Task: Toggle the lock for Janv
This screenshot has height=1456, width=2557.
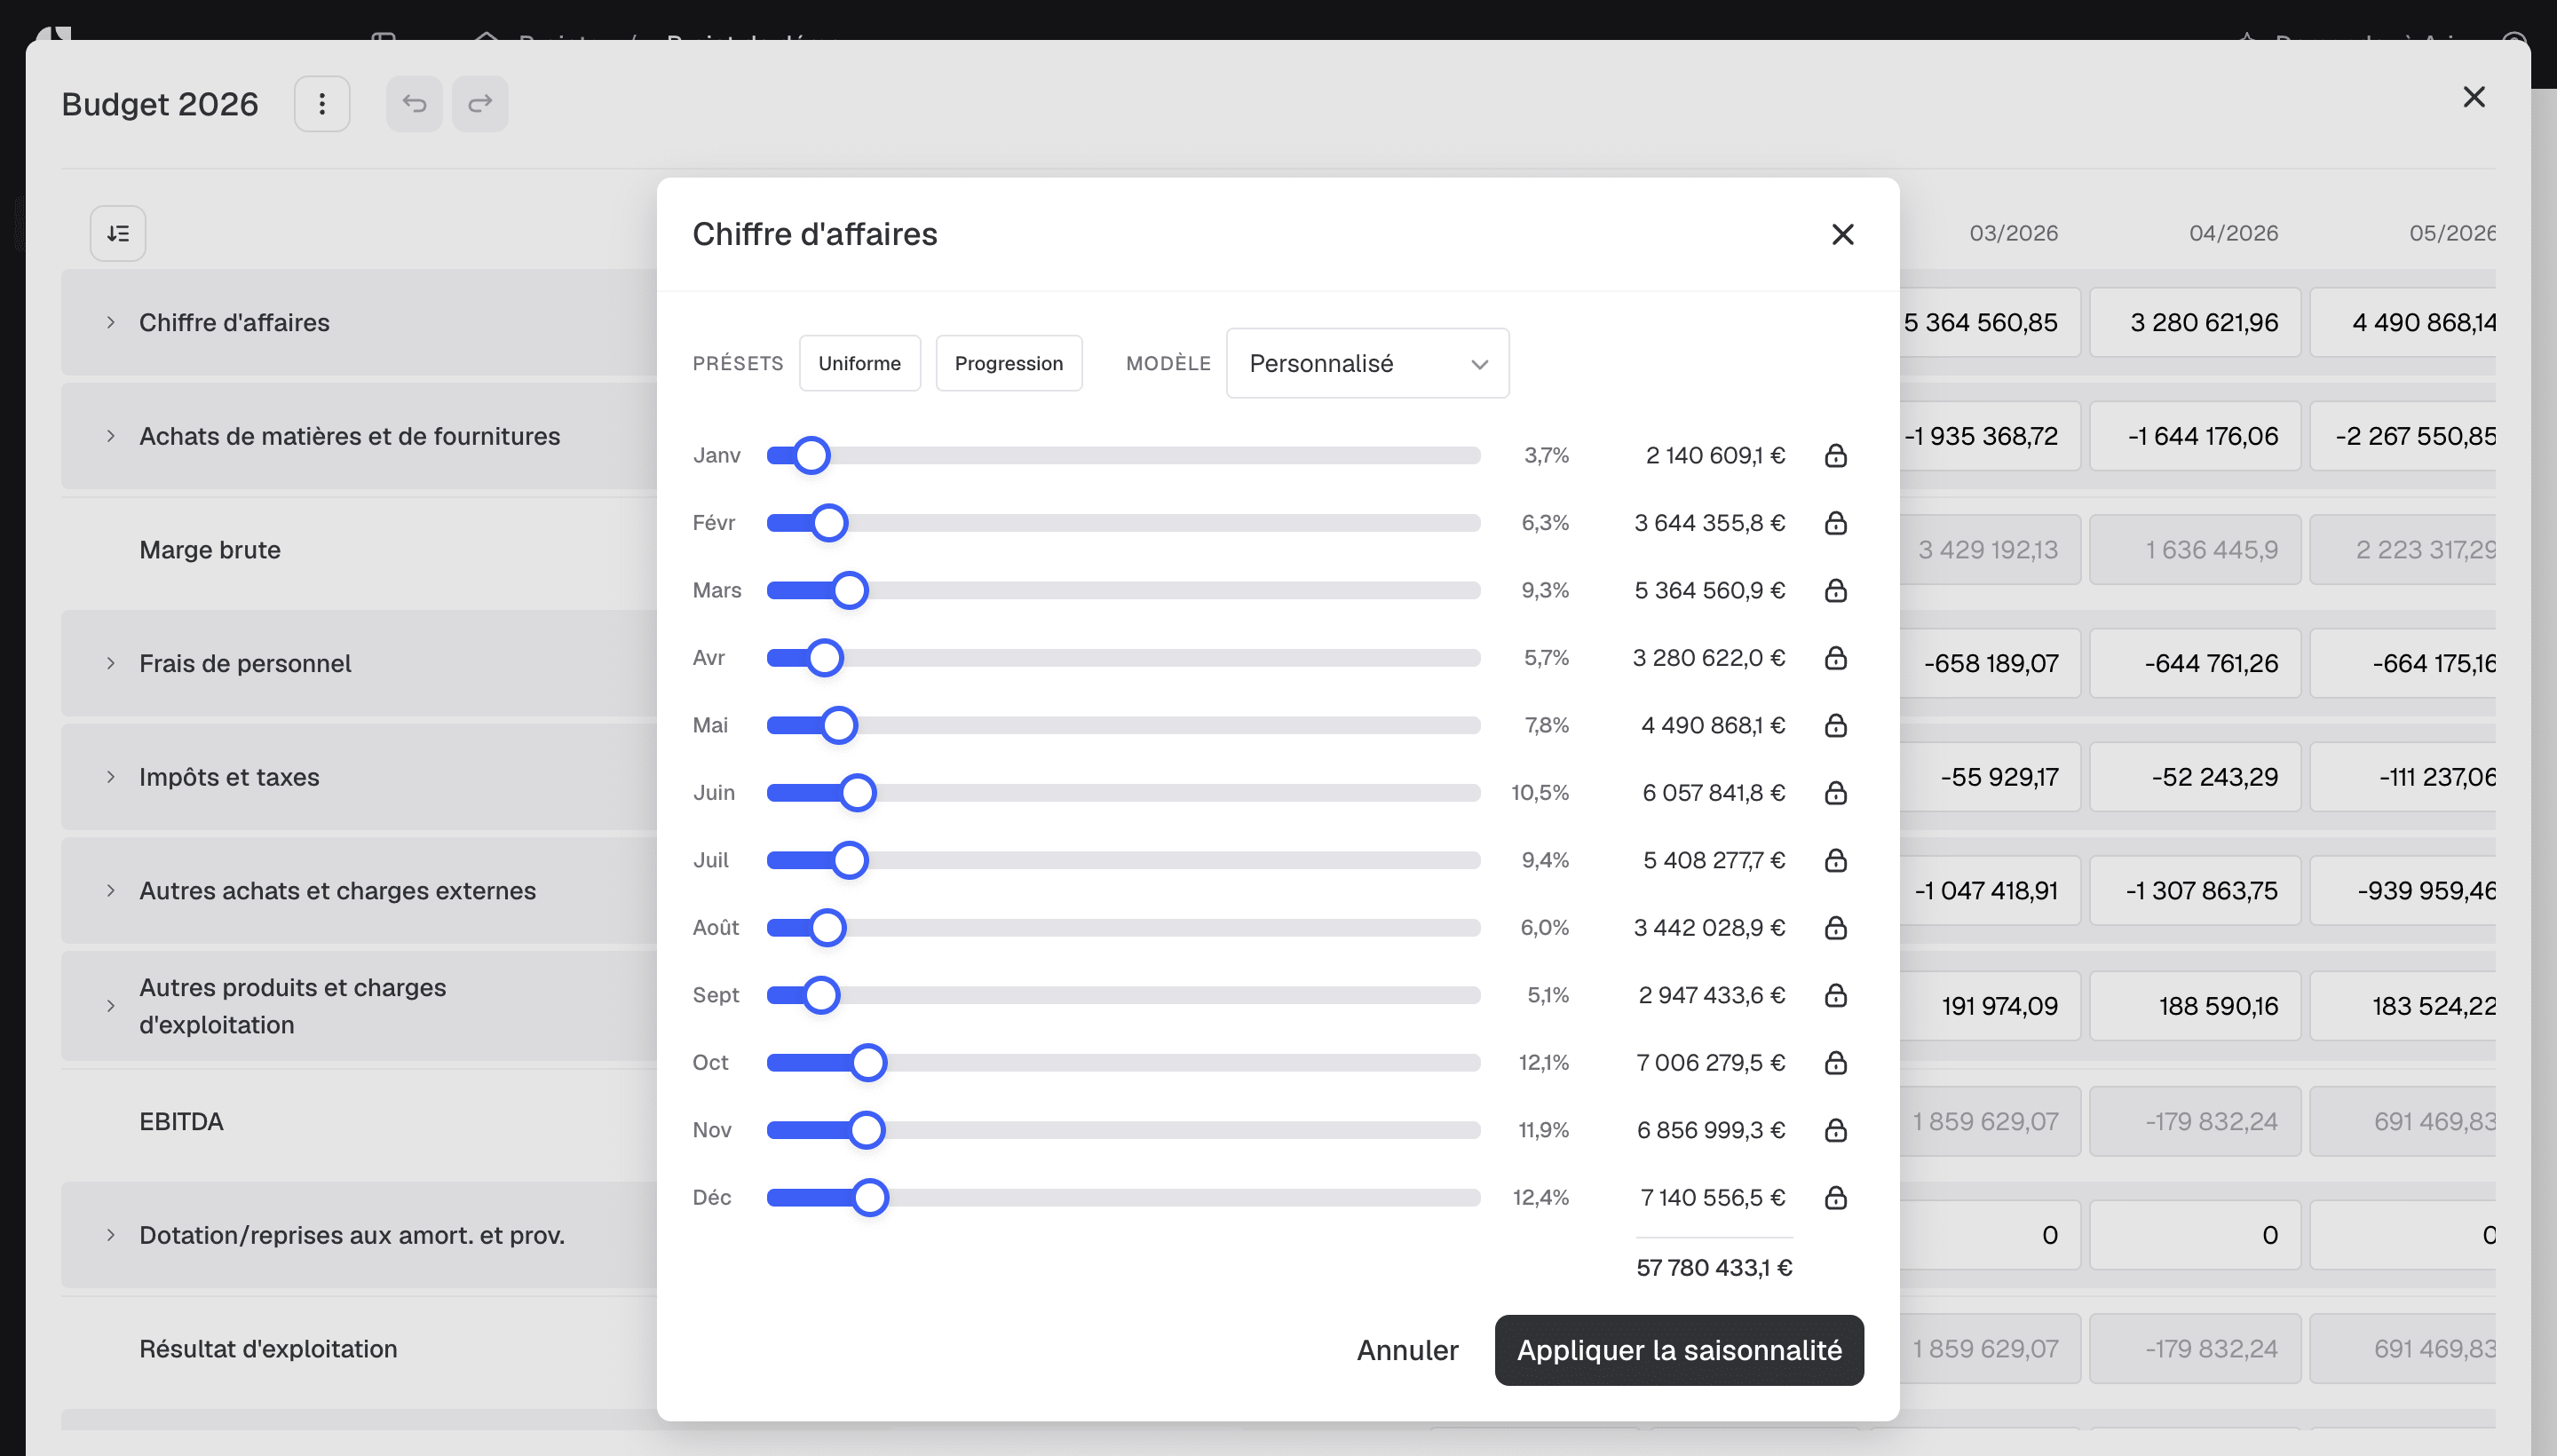Action: 1835,456
